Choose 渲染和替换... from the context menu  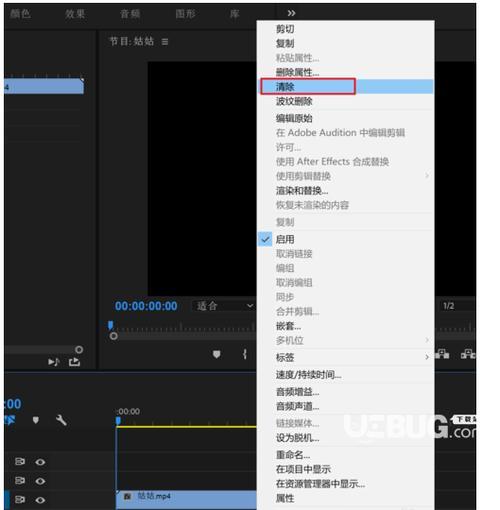pos(346,190)
